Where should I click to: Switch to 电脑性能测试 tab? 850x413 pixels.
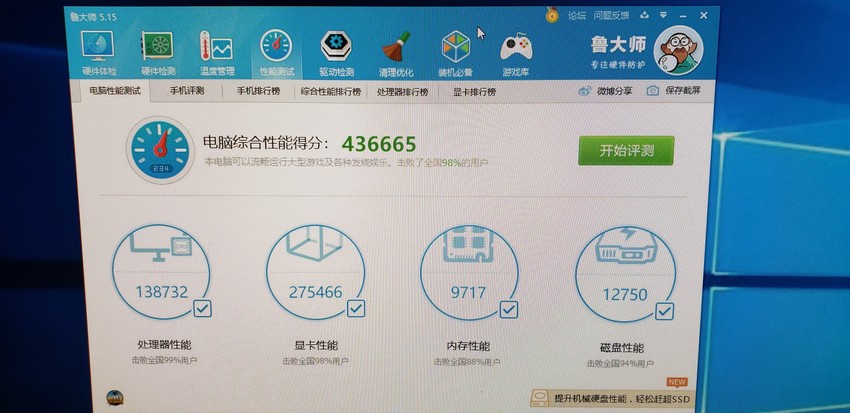(x=115, y=91)
